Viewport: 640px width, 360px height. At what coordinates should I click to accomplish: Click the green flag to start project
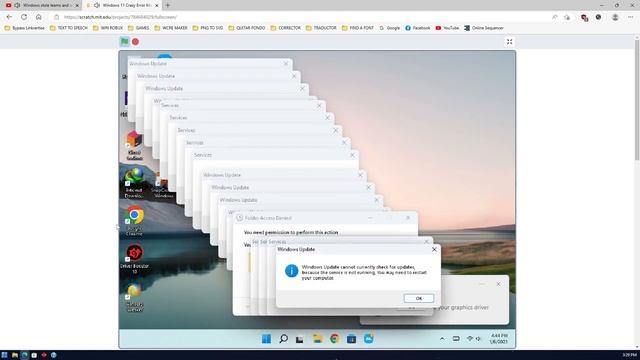pos(124,42)
